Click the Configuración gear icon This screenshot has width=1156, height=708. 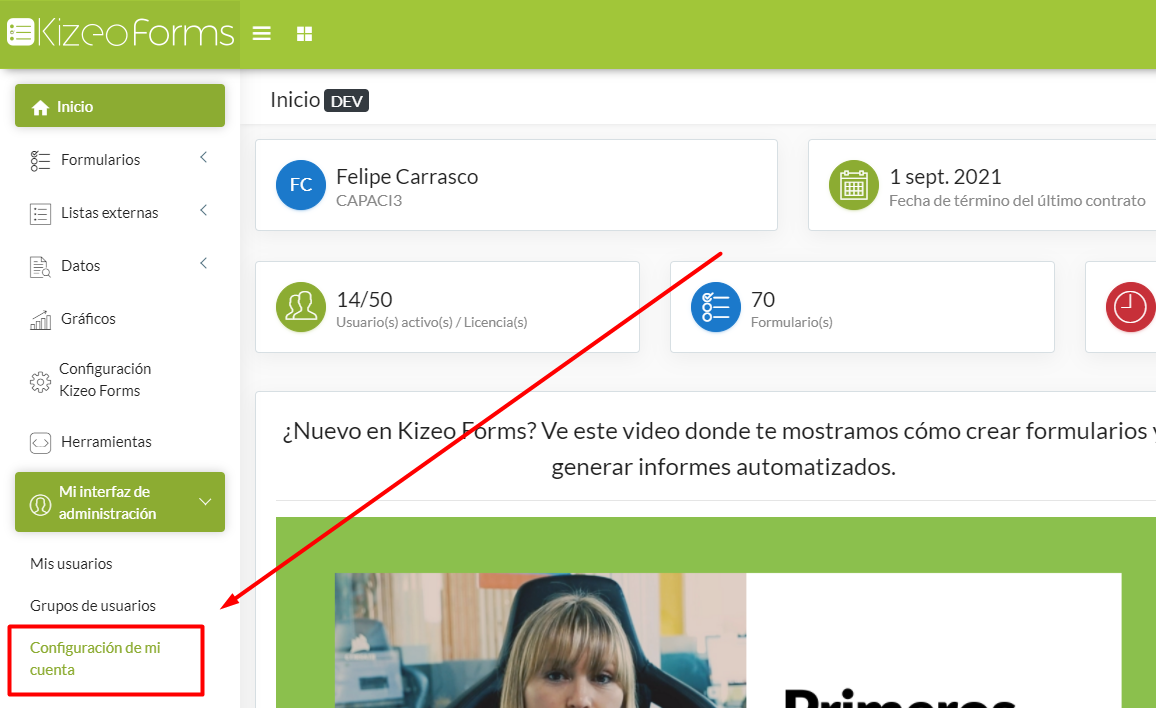pos(40,381)
